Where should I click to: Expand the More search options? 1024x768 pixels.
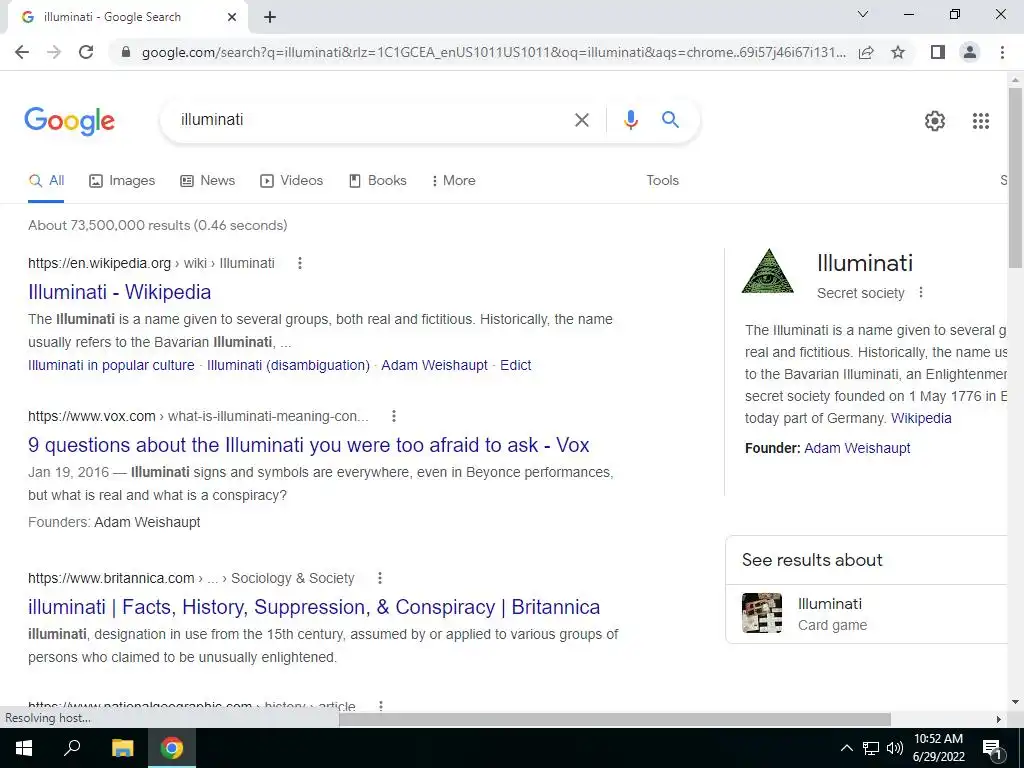453,181
